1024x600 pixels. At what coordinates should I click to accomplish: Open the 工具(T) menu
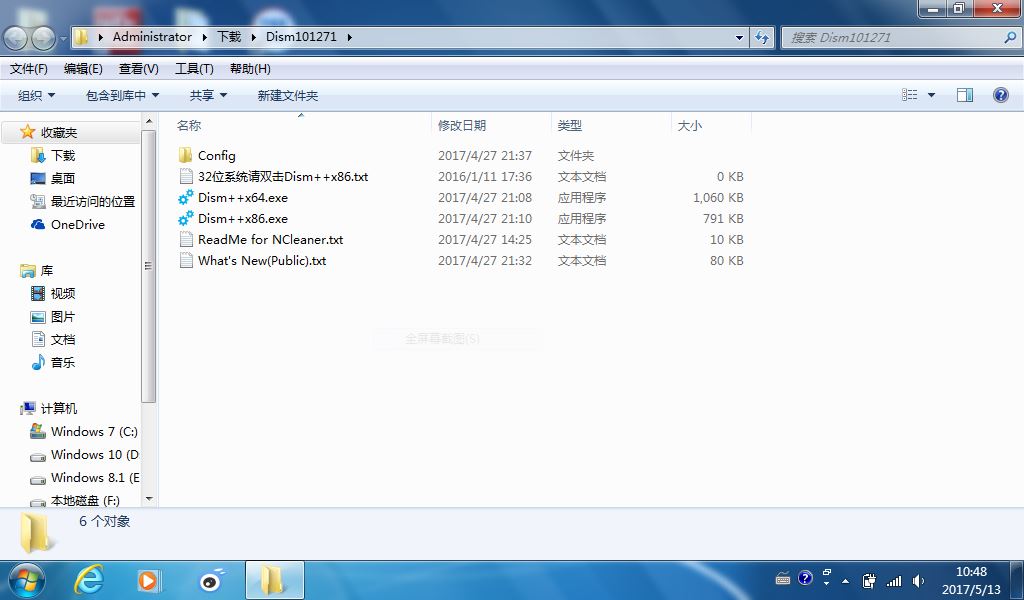click(x=194, y=69)
